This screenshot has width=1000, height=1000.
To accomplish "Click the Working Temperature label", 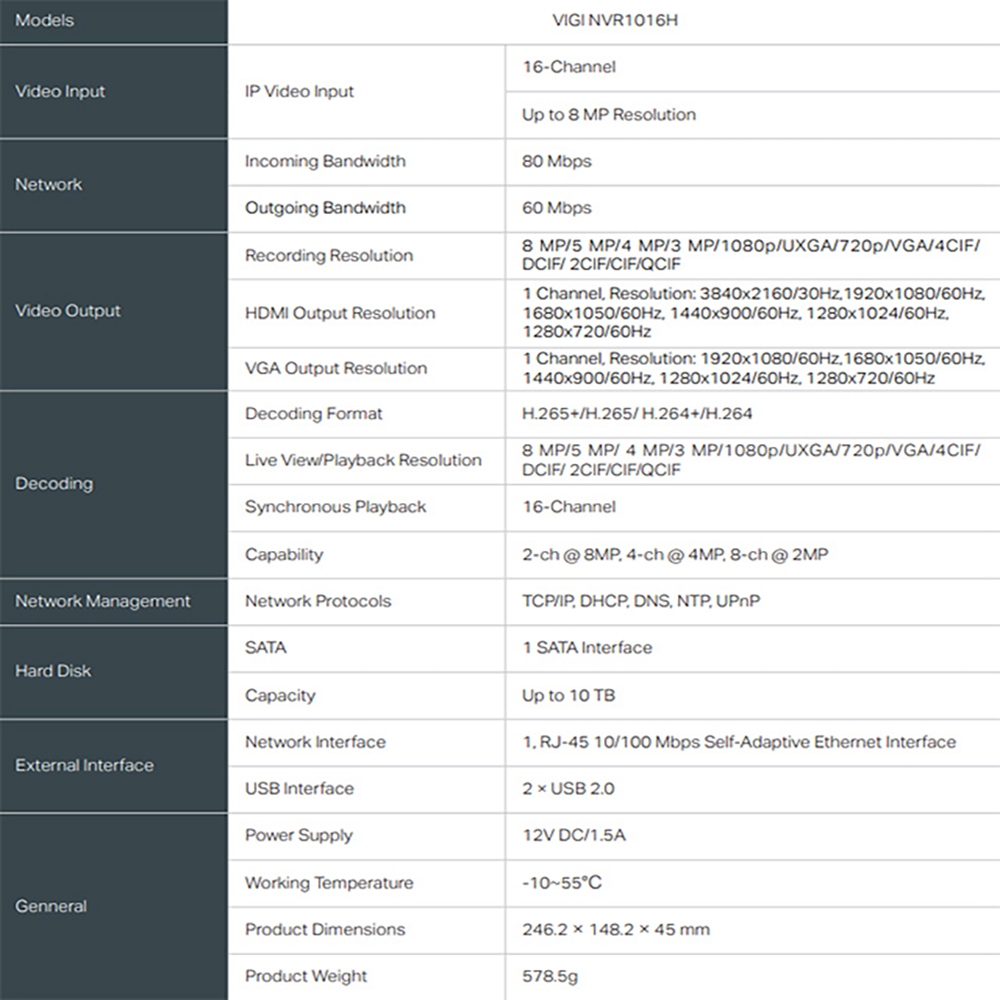I will [329, 883].
